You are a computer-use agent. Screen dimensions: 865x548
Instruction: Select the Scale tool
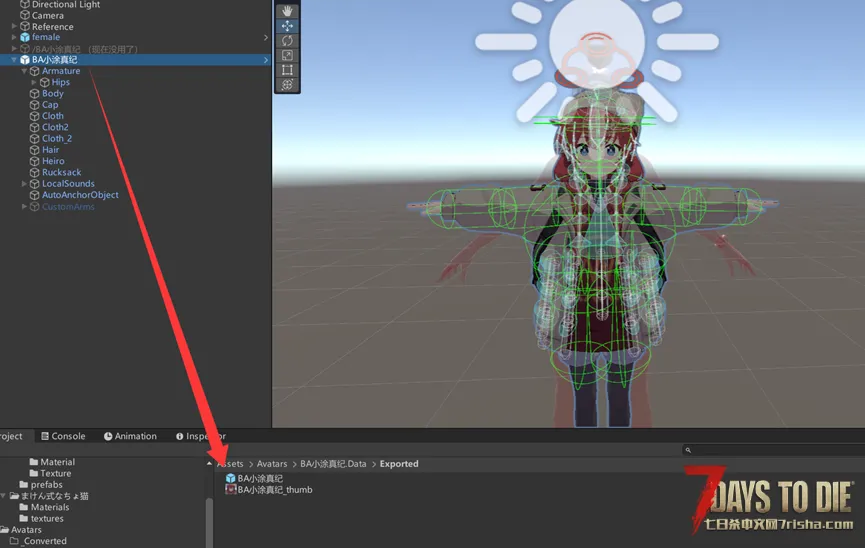(x=288, y=56)
